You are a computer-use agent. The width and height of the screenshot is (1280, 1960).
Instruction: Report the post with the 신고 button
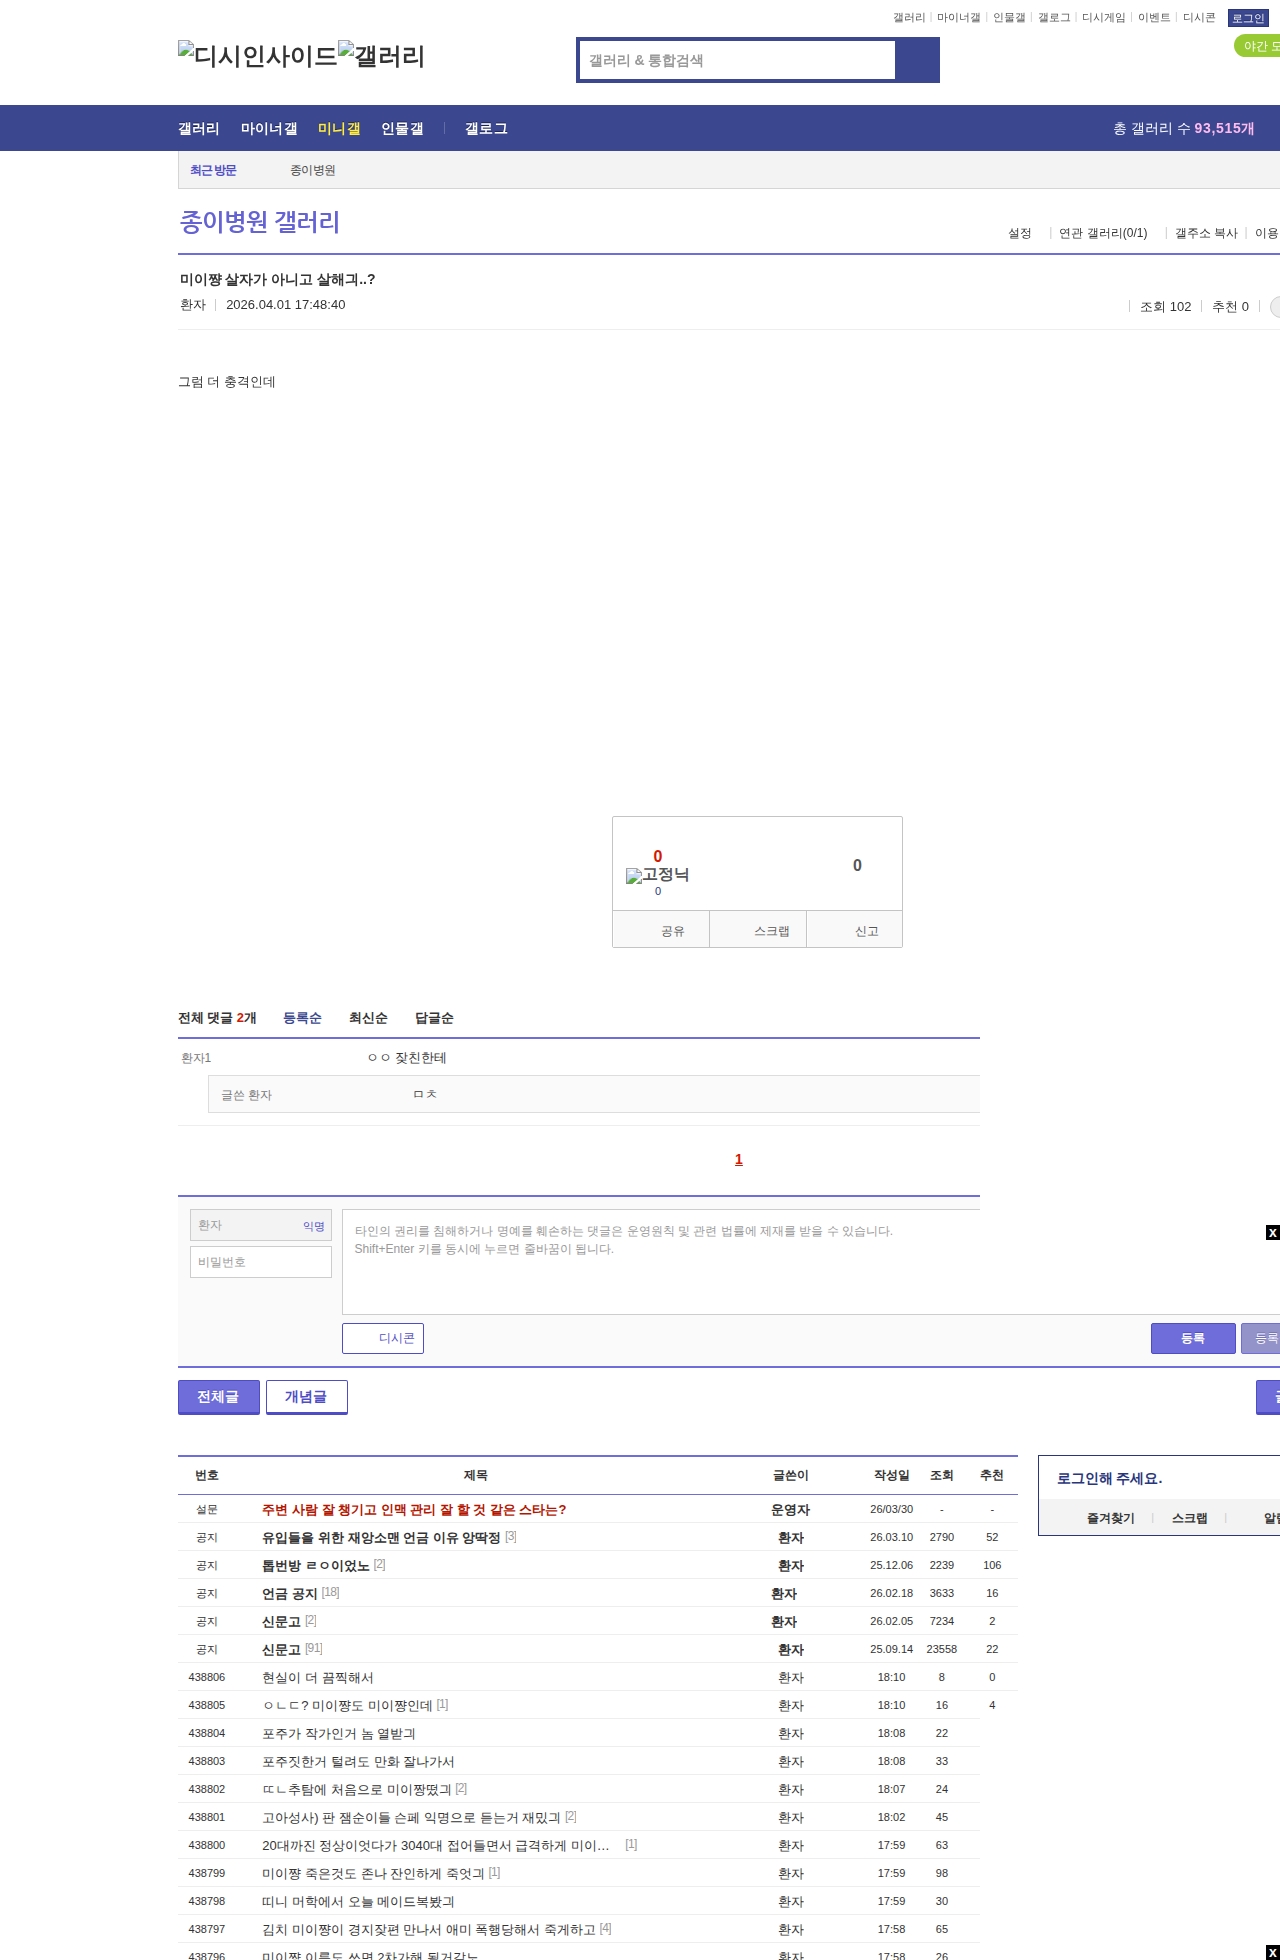click(x=855, y=930)
